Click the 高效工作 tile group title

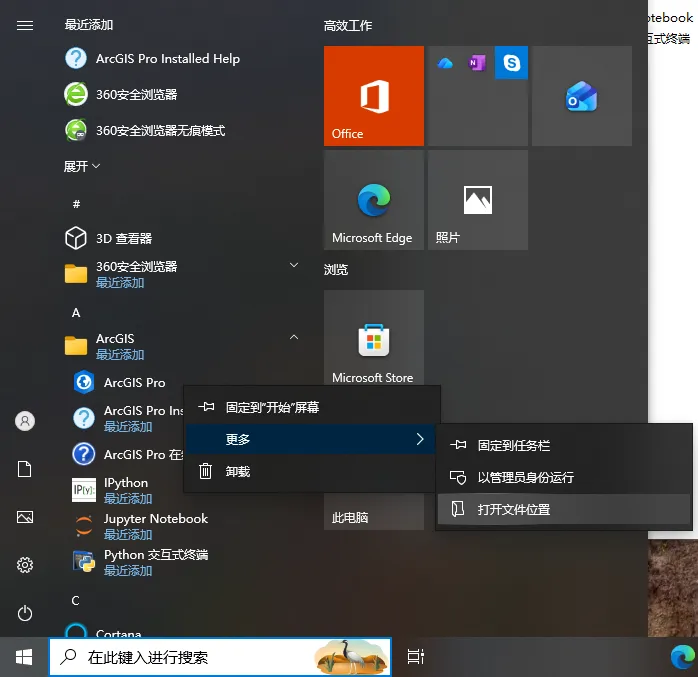pos(348,26)
